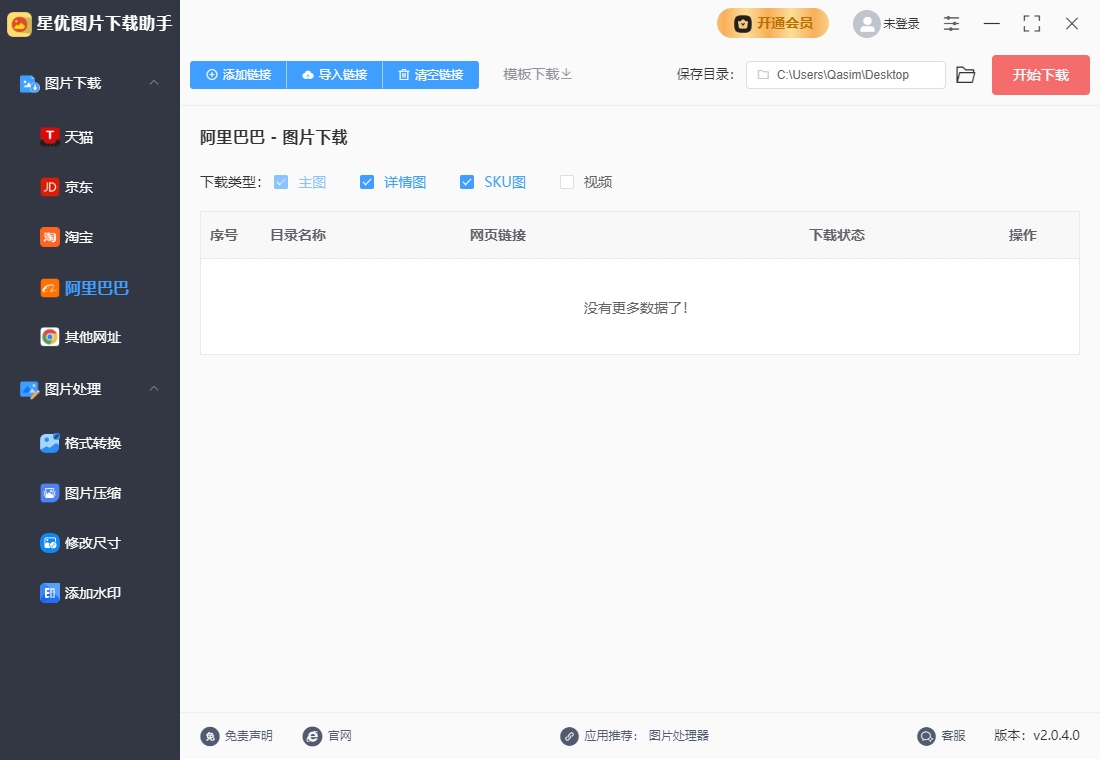
Task: Open the settings sliders icon in title bar
Action: coord(951,24)
